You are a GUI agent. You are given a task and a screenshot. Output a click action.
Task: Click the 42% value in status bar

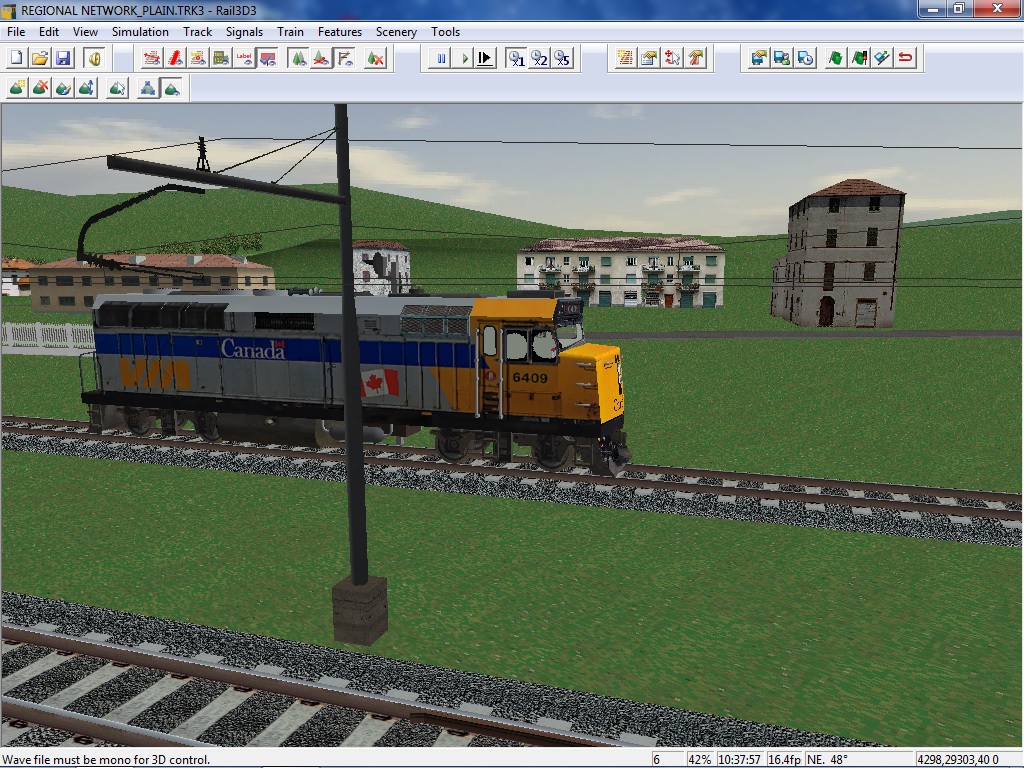pyautogui.click(x=699, y=760)
